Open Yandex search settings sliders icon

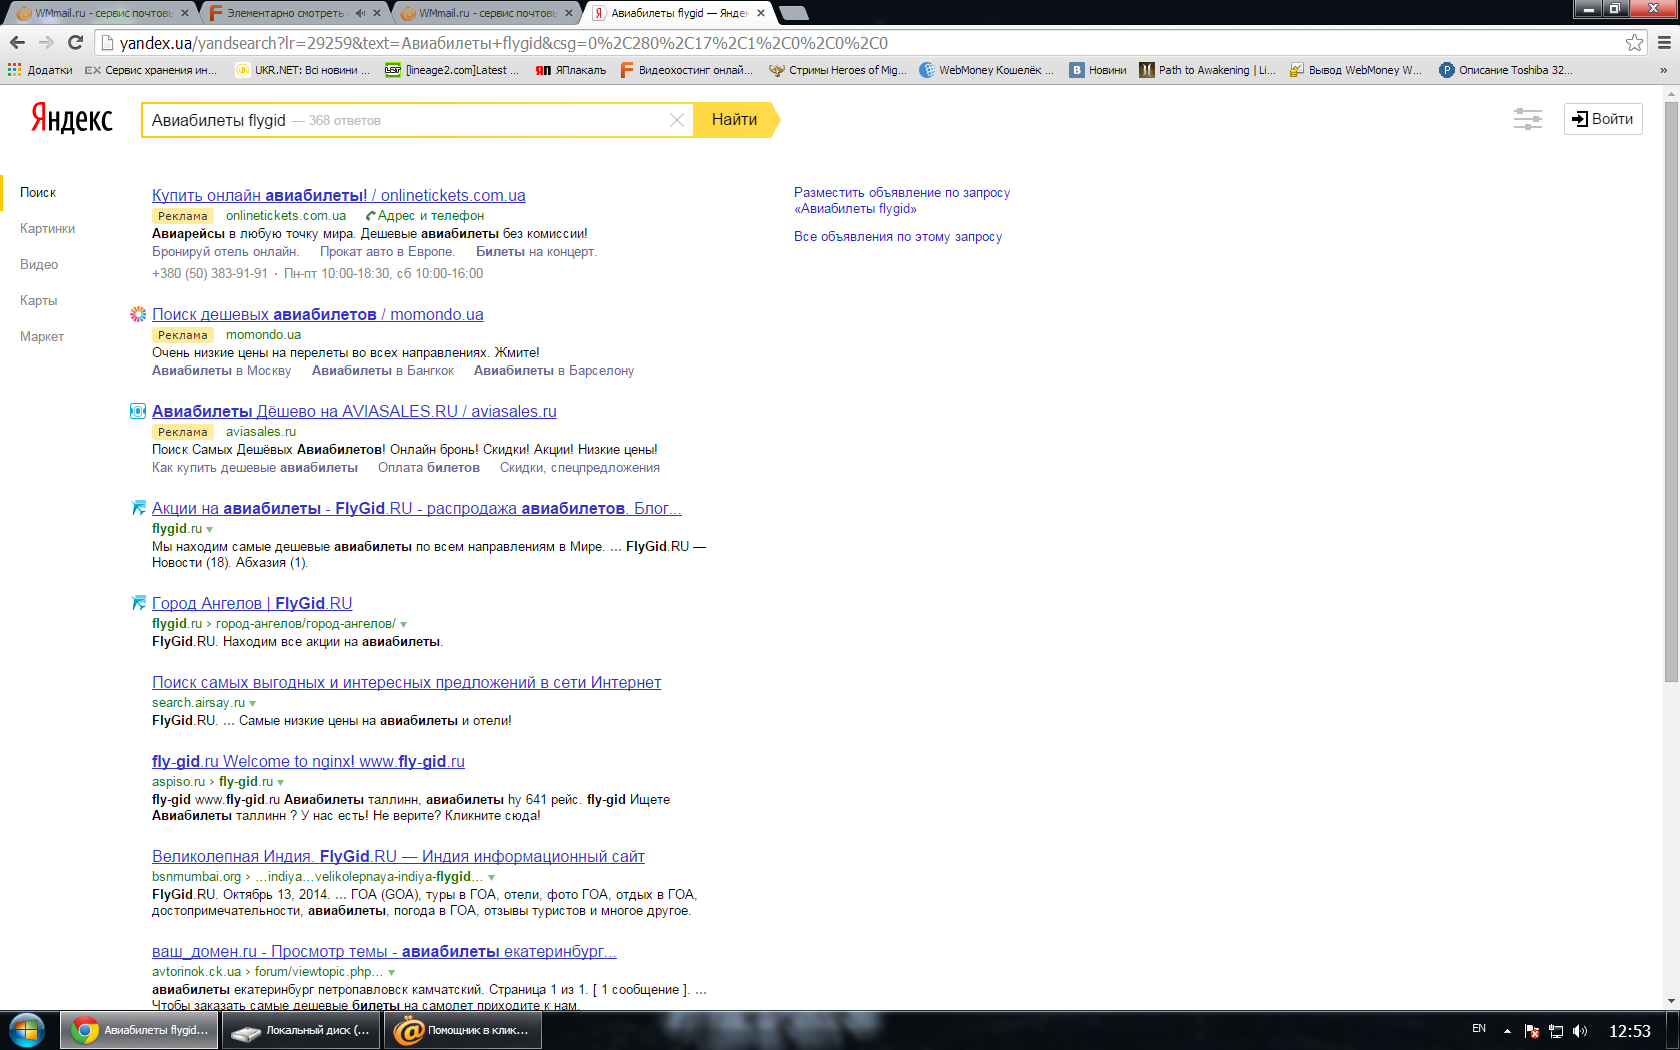pos(1527,119)
